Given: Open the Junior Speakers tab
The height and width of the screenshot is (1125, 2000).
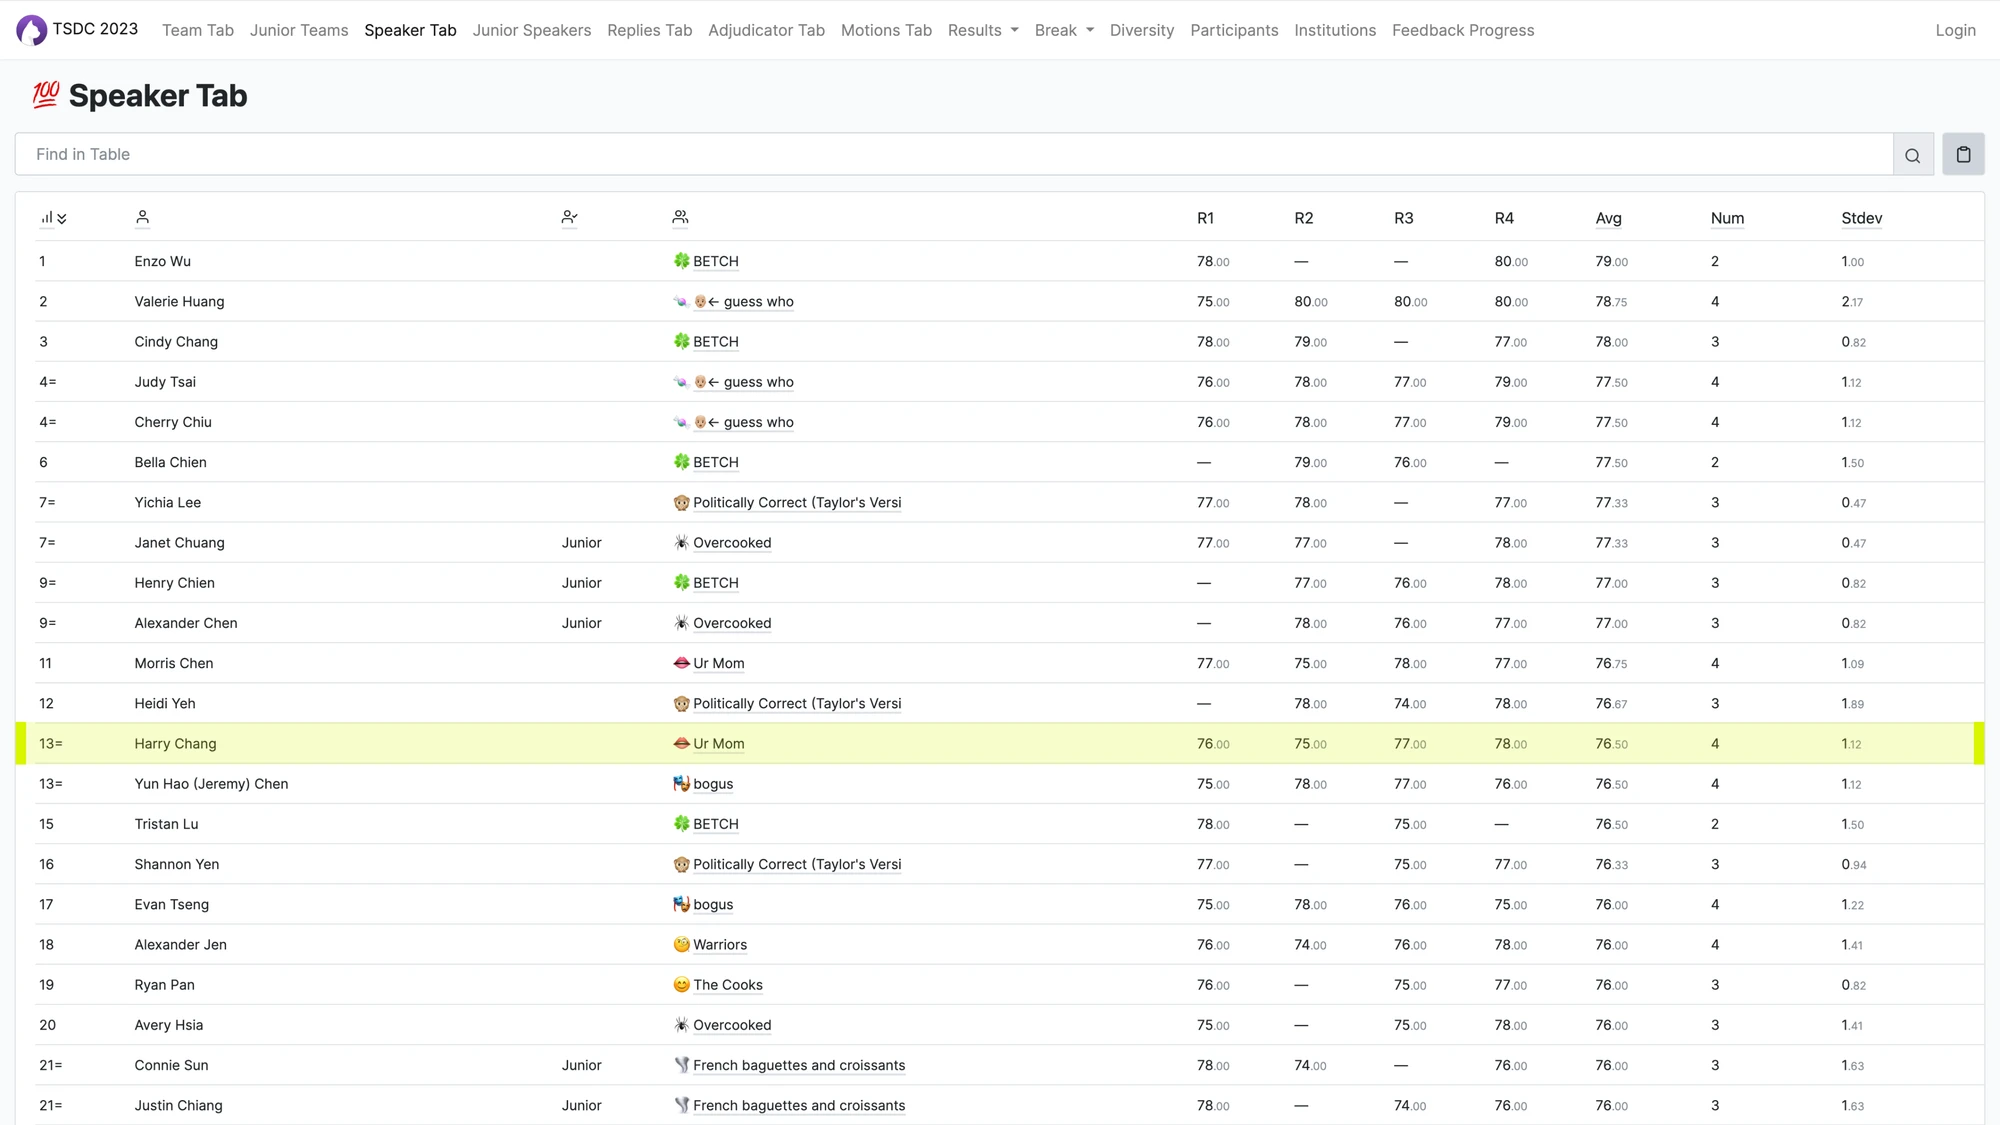Looking at the screenshot, I should (x=531, y=30).
